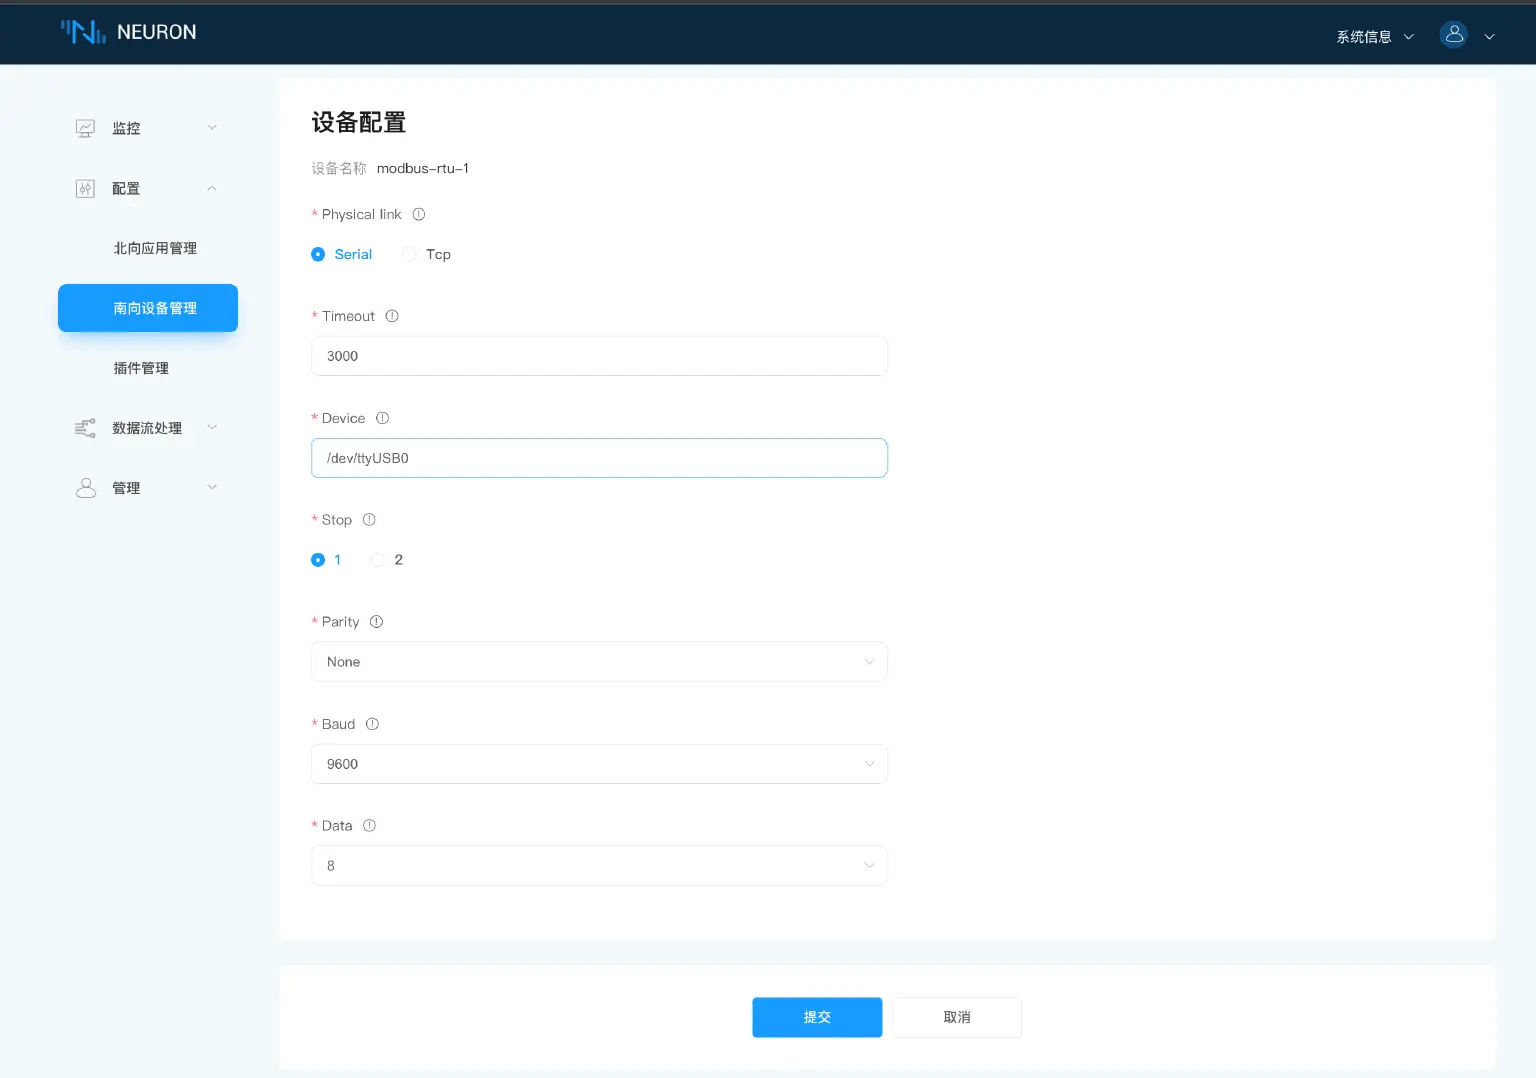
Task: Click the Baud info tooltip icon
Action: pos(372,724)
